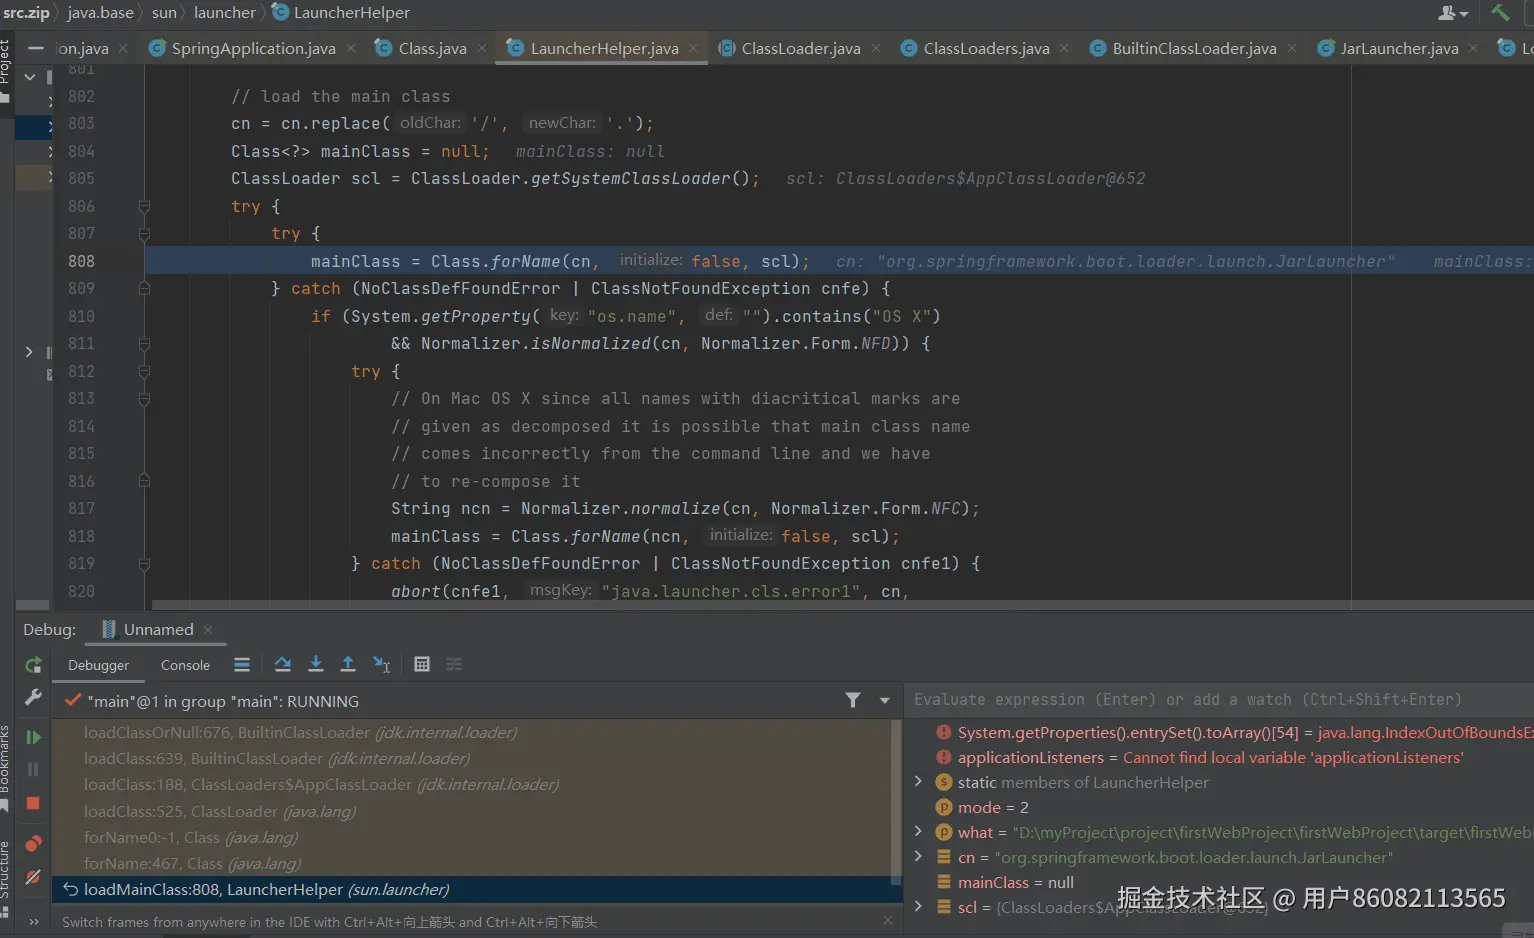Expand the 'cn' variable node

(x=918, y=857)
